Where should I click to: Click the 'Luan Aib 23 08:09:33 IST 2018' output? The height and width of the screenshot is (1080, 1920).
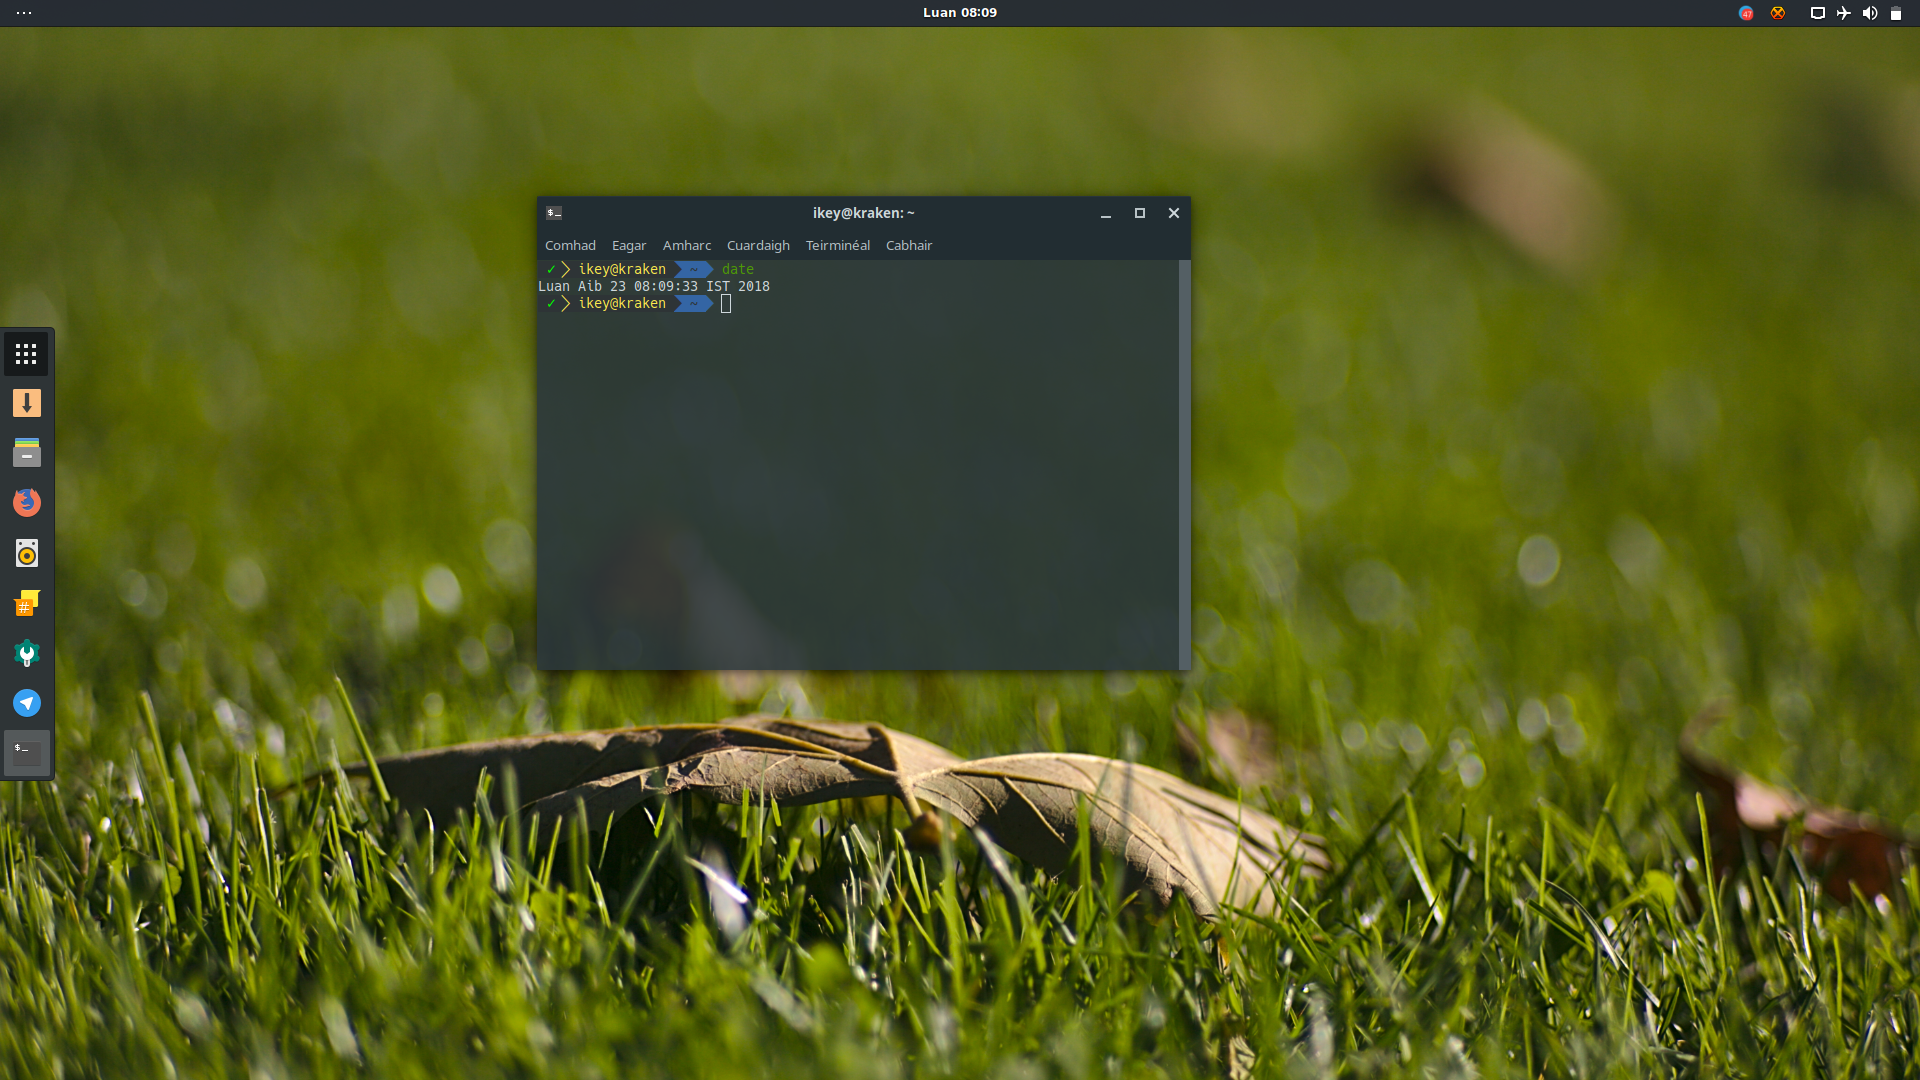(x=654, y=286)
